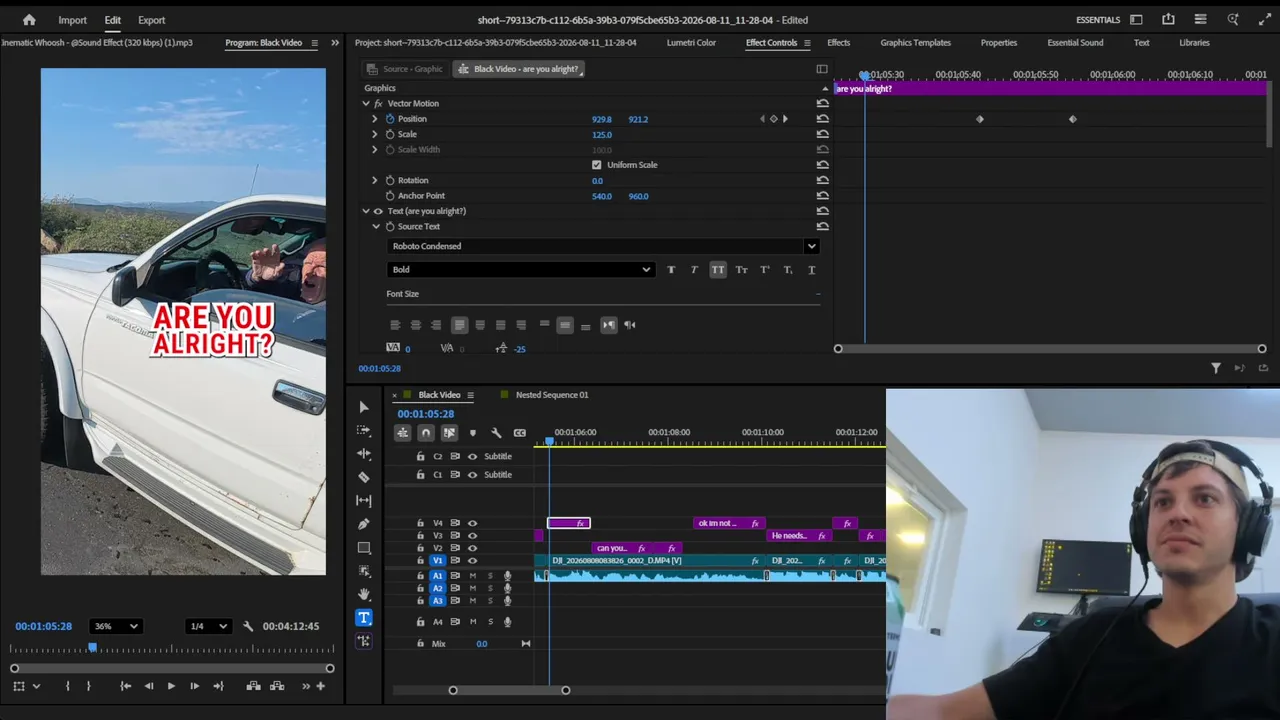
Task: Select the Razor tool
Action: (364, 477)
